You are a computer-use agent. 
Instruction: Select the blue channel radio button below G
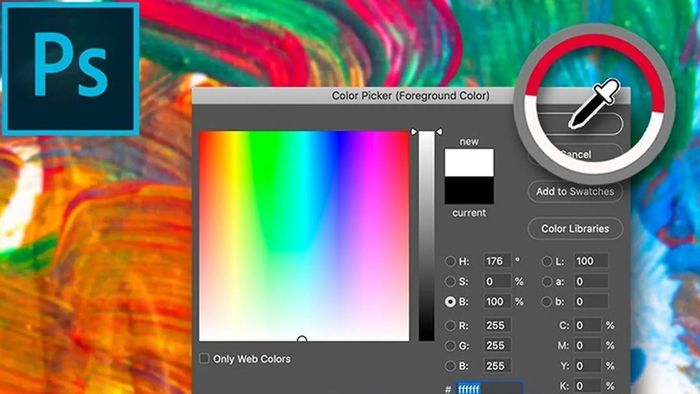click(x=450, y=366)
